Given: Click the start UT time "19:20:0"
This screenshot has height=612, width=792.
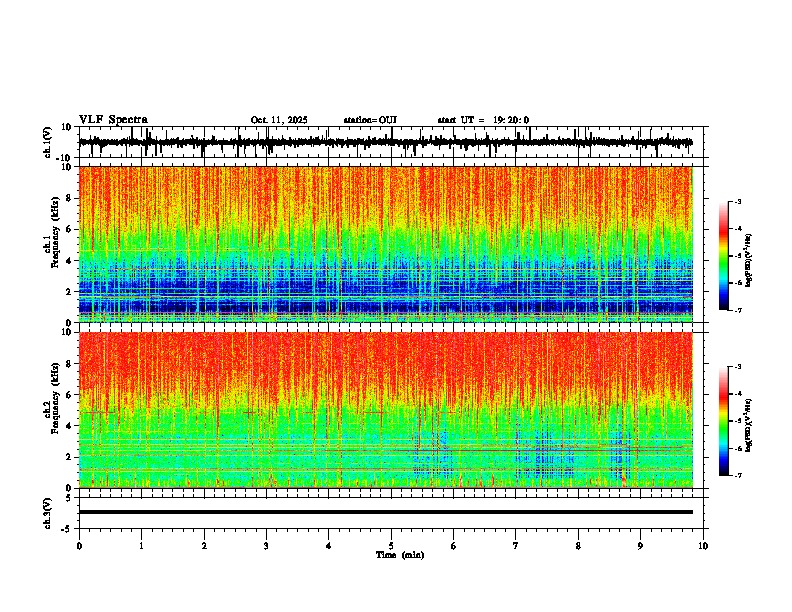Looking at the screenshot, I should click(x=511, y=120).
